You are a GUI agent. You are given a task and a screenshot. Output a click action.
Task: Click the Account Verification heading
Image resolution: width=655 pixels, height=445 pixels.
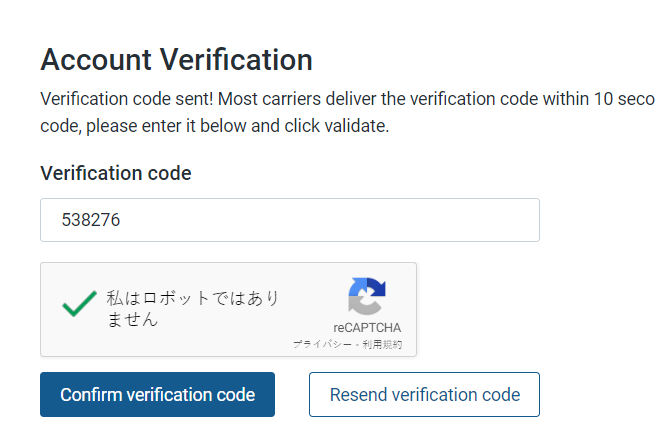[176, 59]
